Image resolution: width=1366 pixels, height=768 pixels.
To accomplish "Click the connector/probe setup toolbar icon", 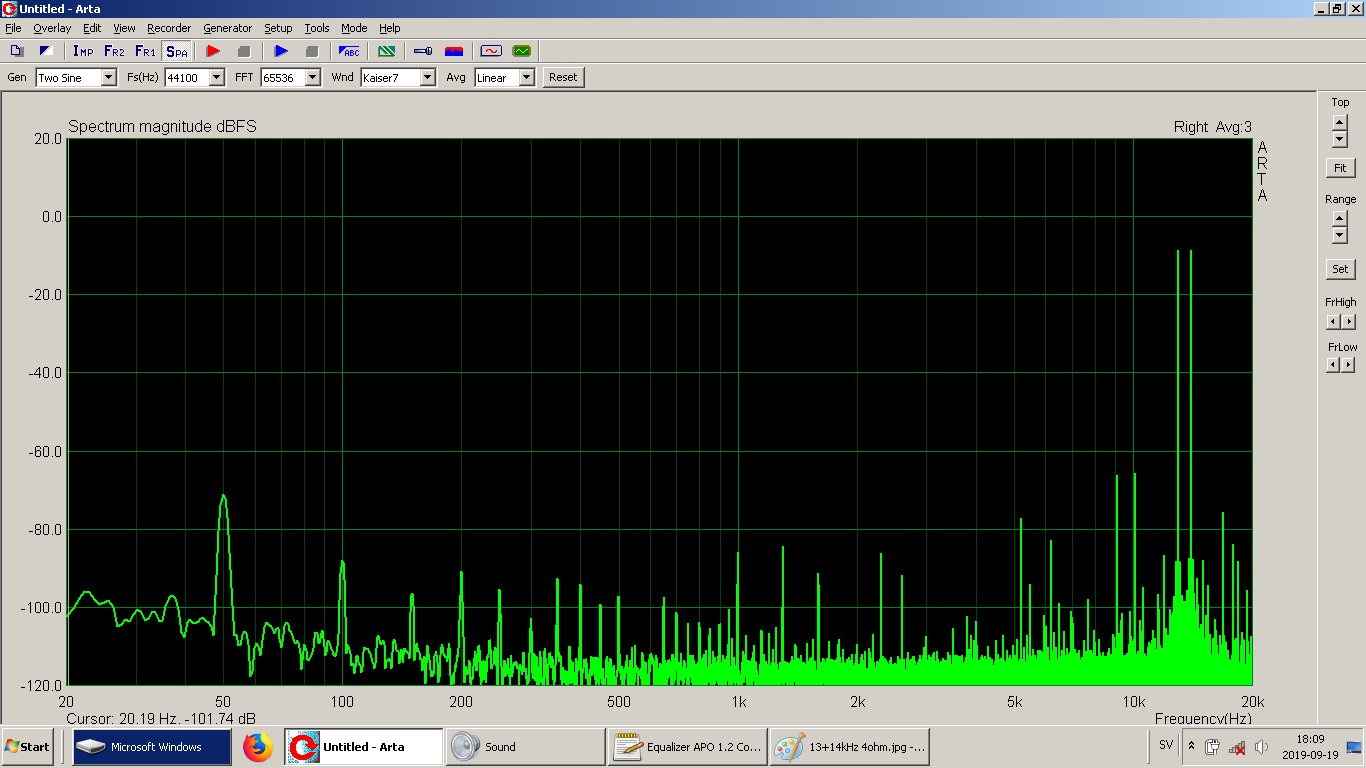I will click(423, 51).
